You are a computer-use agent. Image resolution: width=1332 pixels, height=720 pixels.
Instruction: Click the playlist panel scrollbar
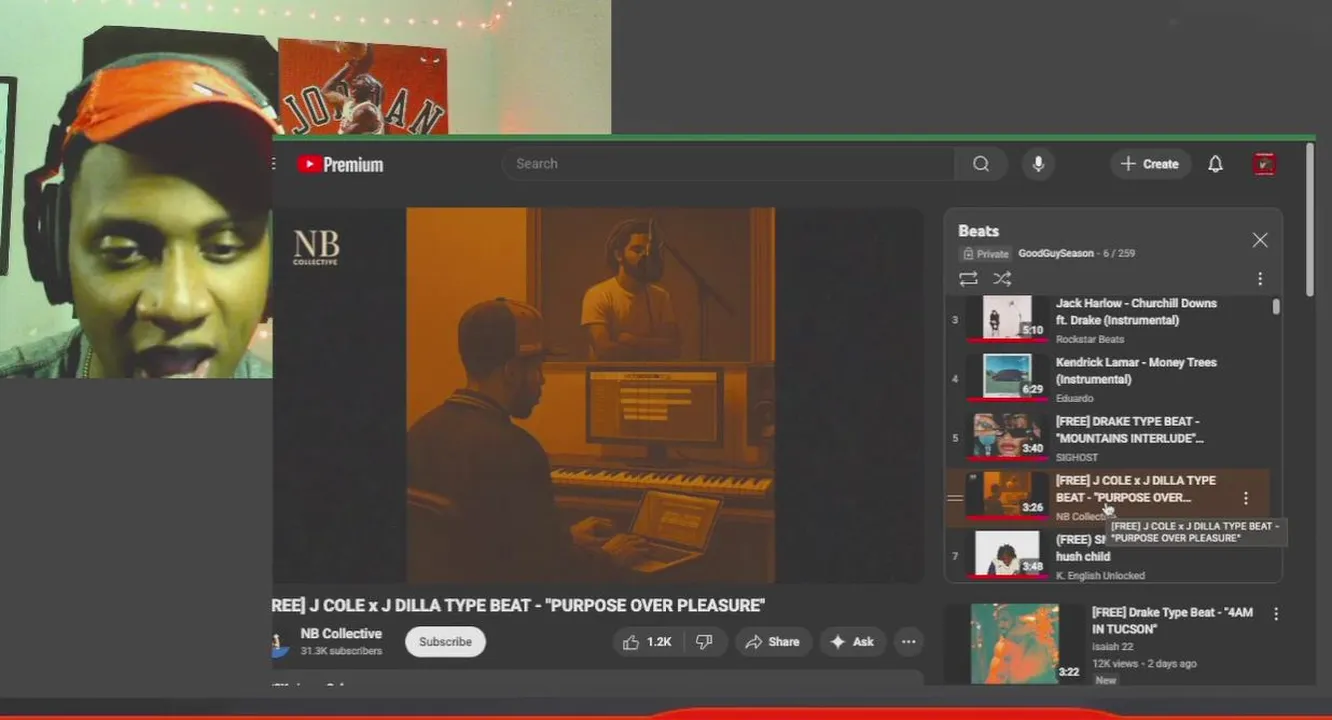(x=1276, y=306)
